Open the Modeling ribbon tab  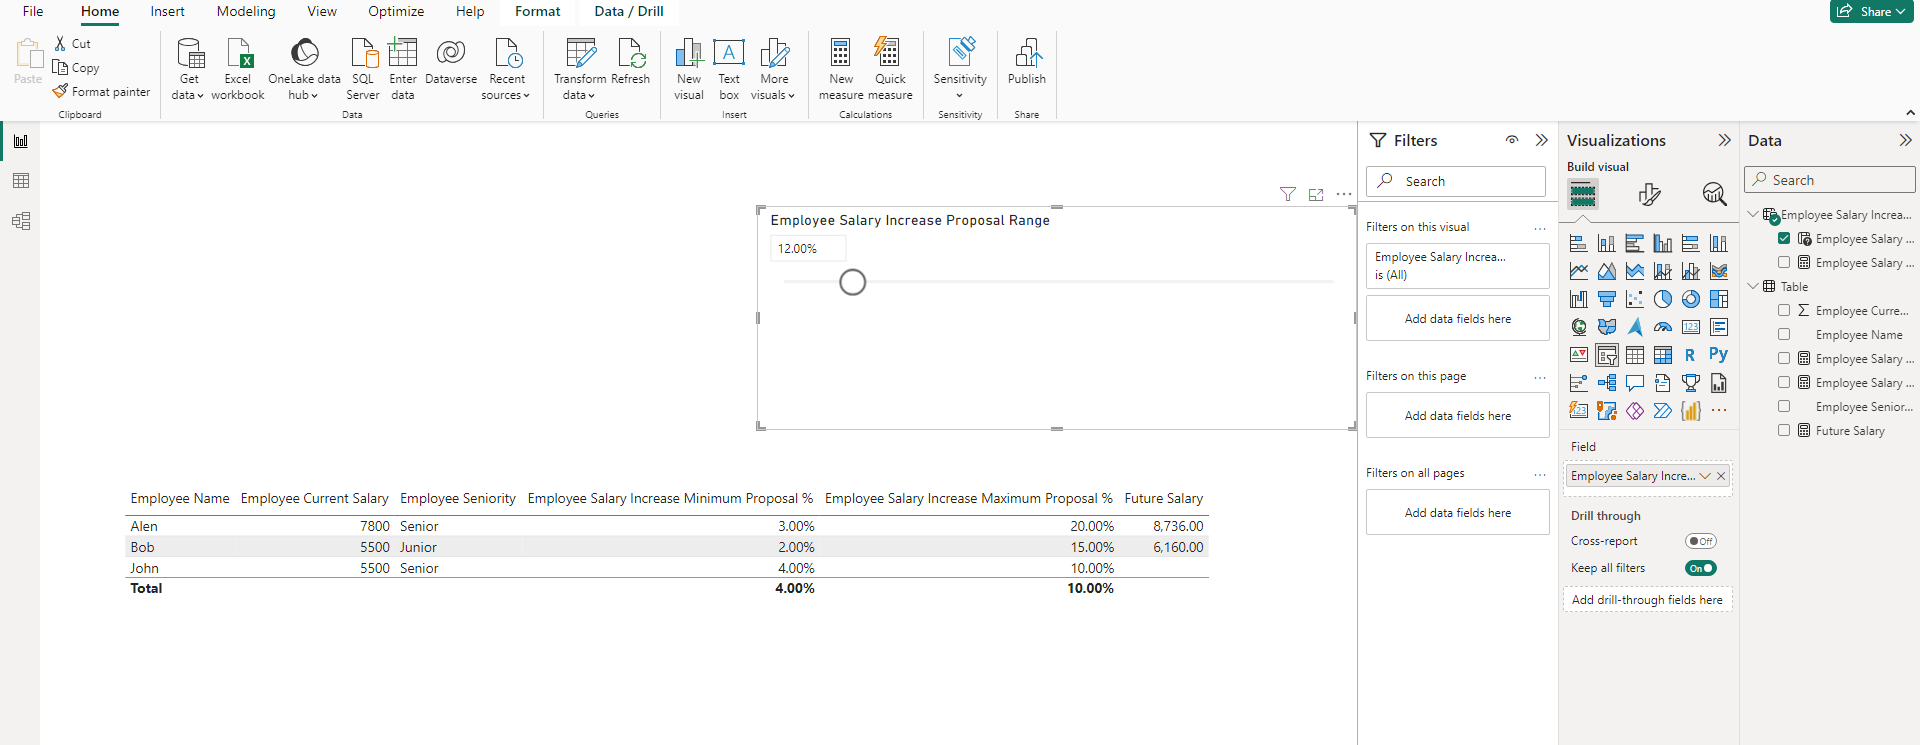246,11
